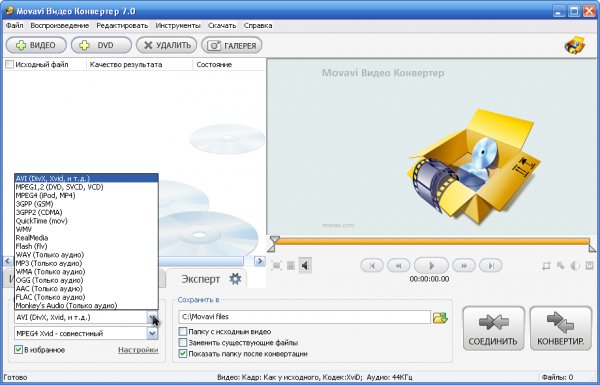
Task: Choose WAV audio-only format
Action: coord(86,254)
